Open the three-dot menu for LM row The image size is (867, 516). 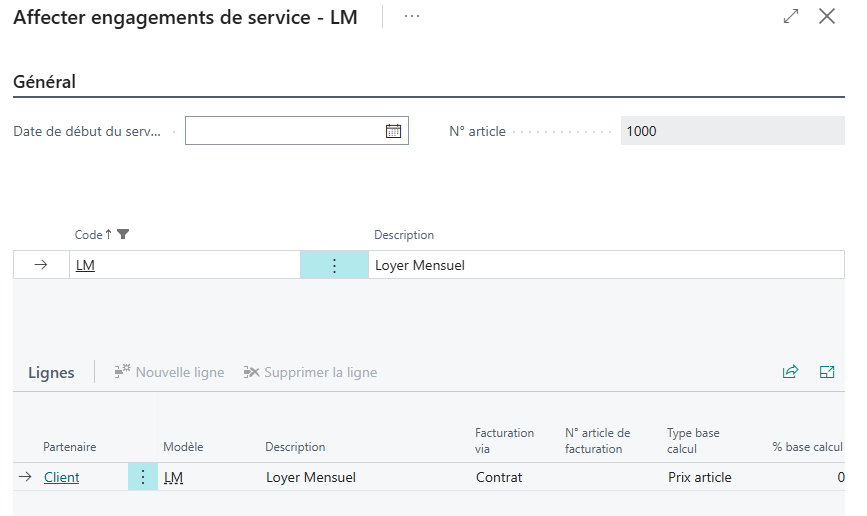[x=334, y=265]
